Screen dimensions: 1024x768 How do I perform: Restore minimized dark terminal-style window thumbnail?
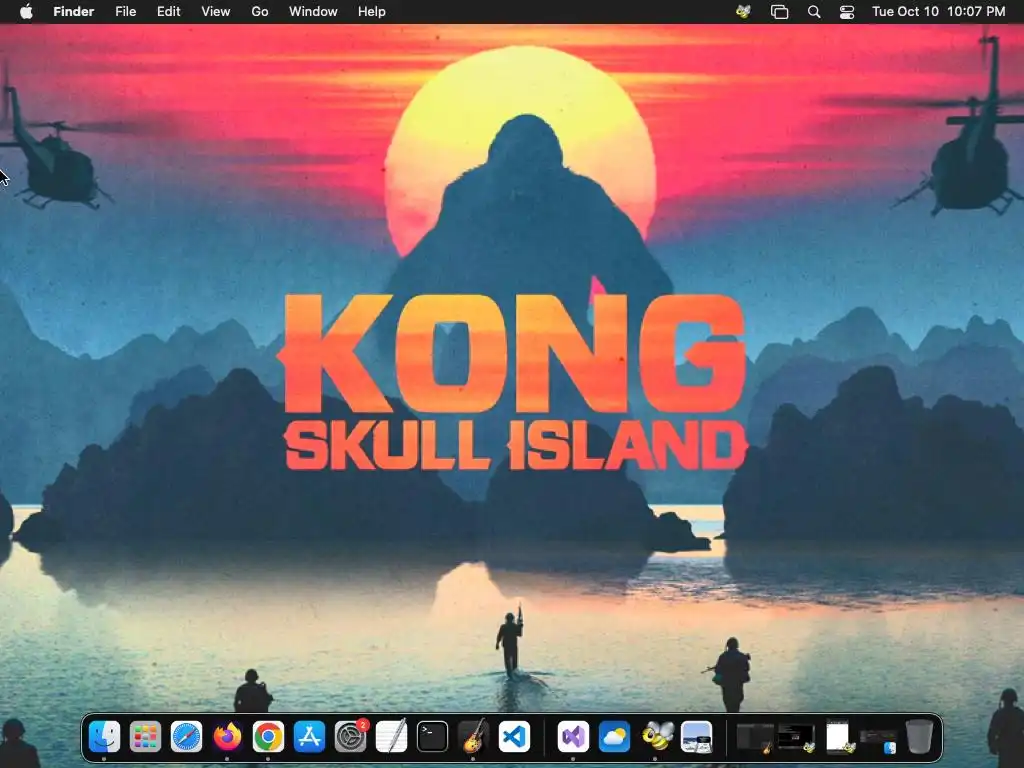click(x=796, y=737)
